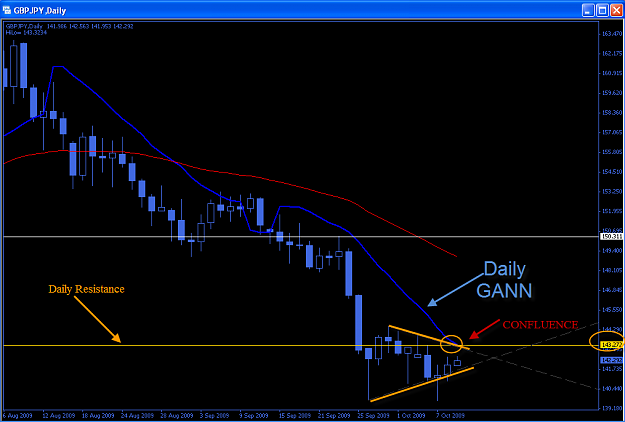Screen dimensions: 625x422
Task: Select the HiLo= 143.3234 indicator readout
Action: pos(26,33)
